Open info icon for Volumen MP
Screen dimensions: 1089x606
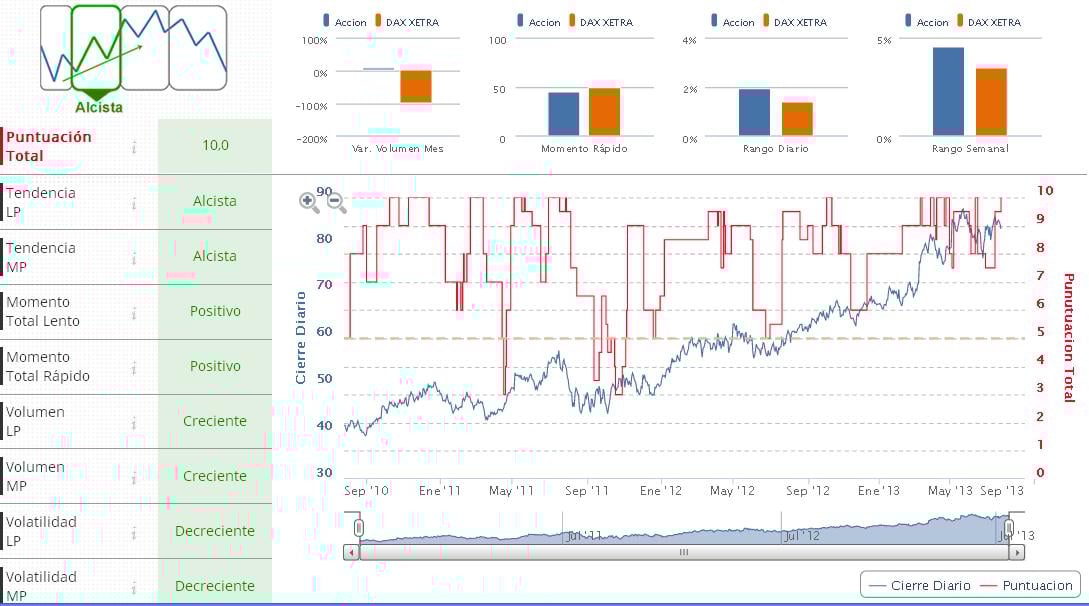134,477
